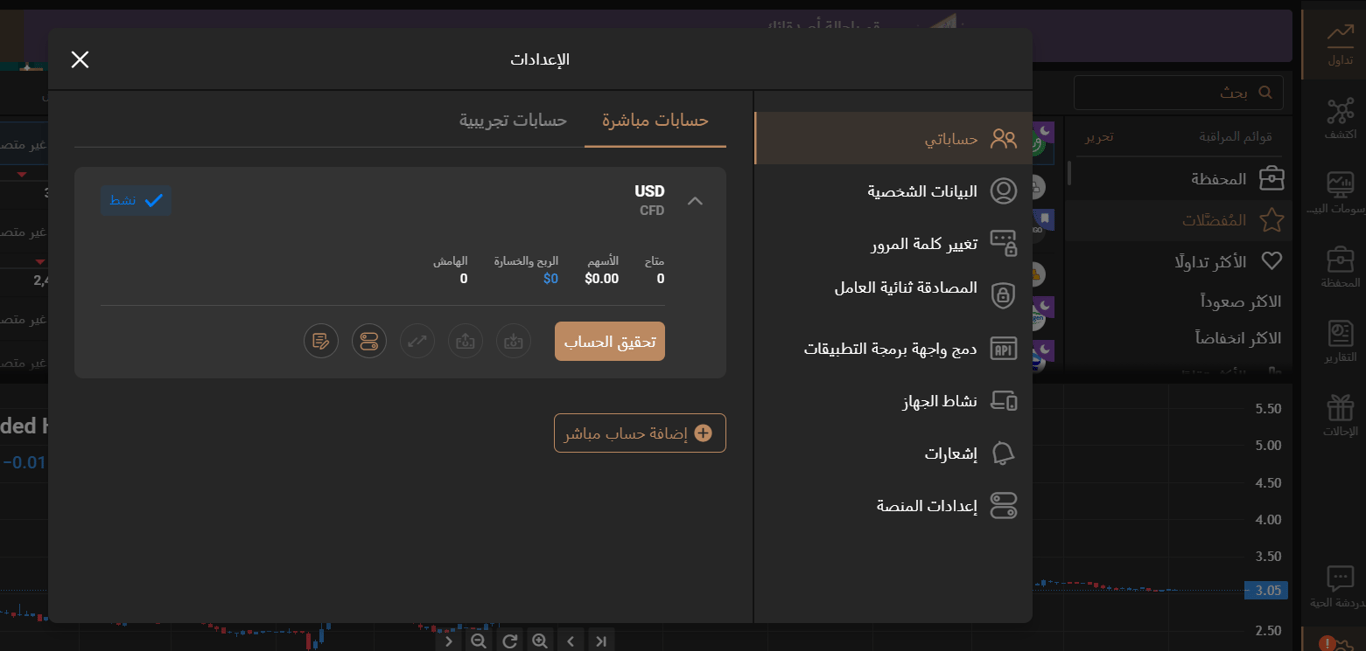Click the إضافة حساب مباشر button

(639, 432)
